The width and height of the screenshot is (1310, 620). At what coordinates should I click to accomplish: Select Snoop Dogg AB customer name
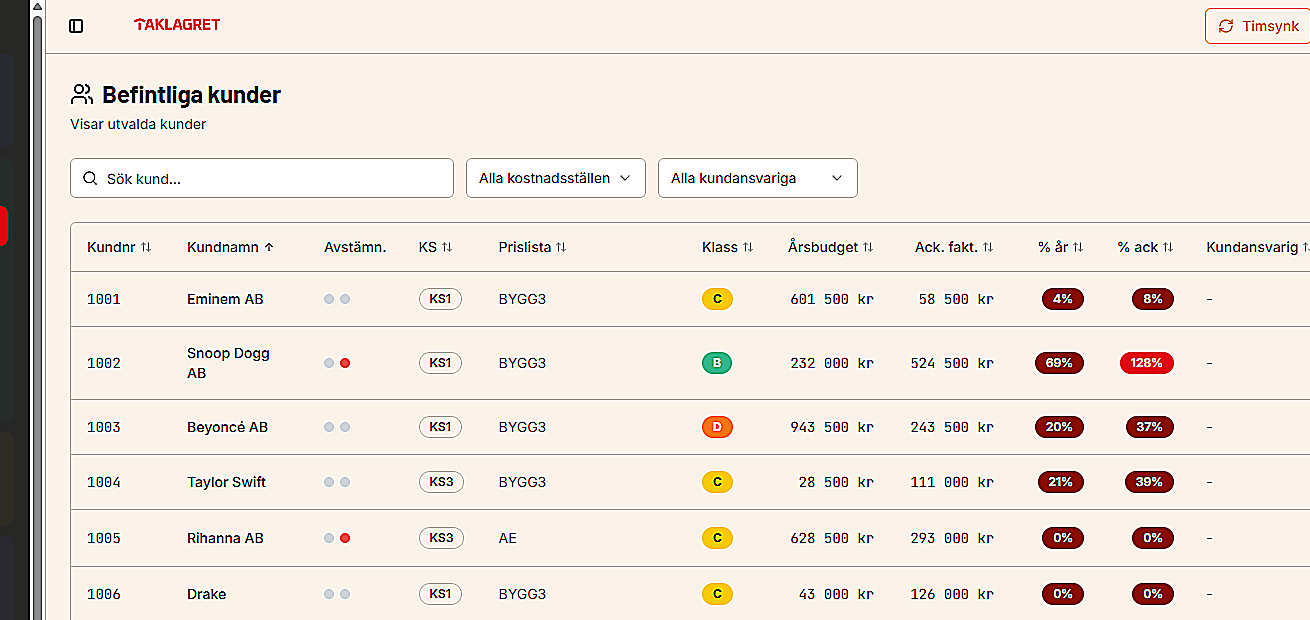[229, 363]
